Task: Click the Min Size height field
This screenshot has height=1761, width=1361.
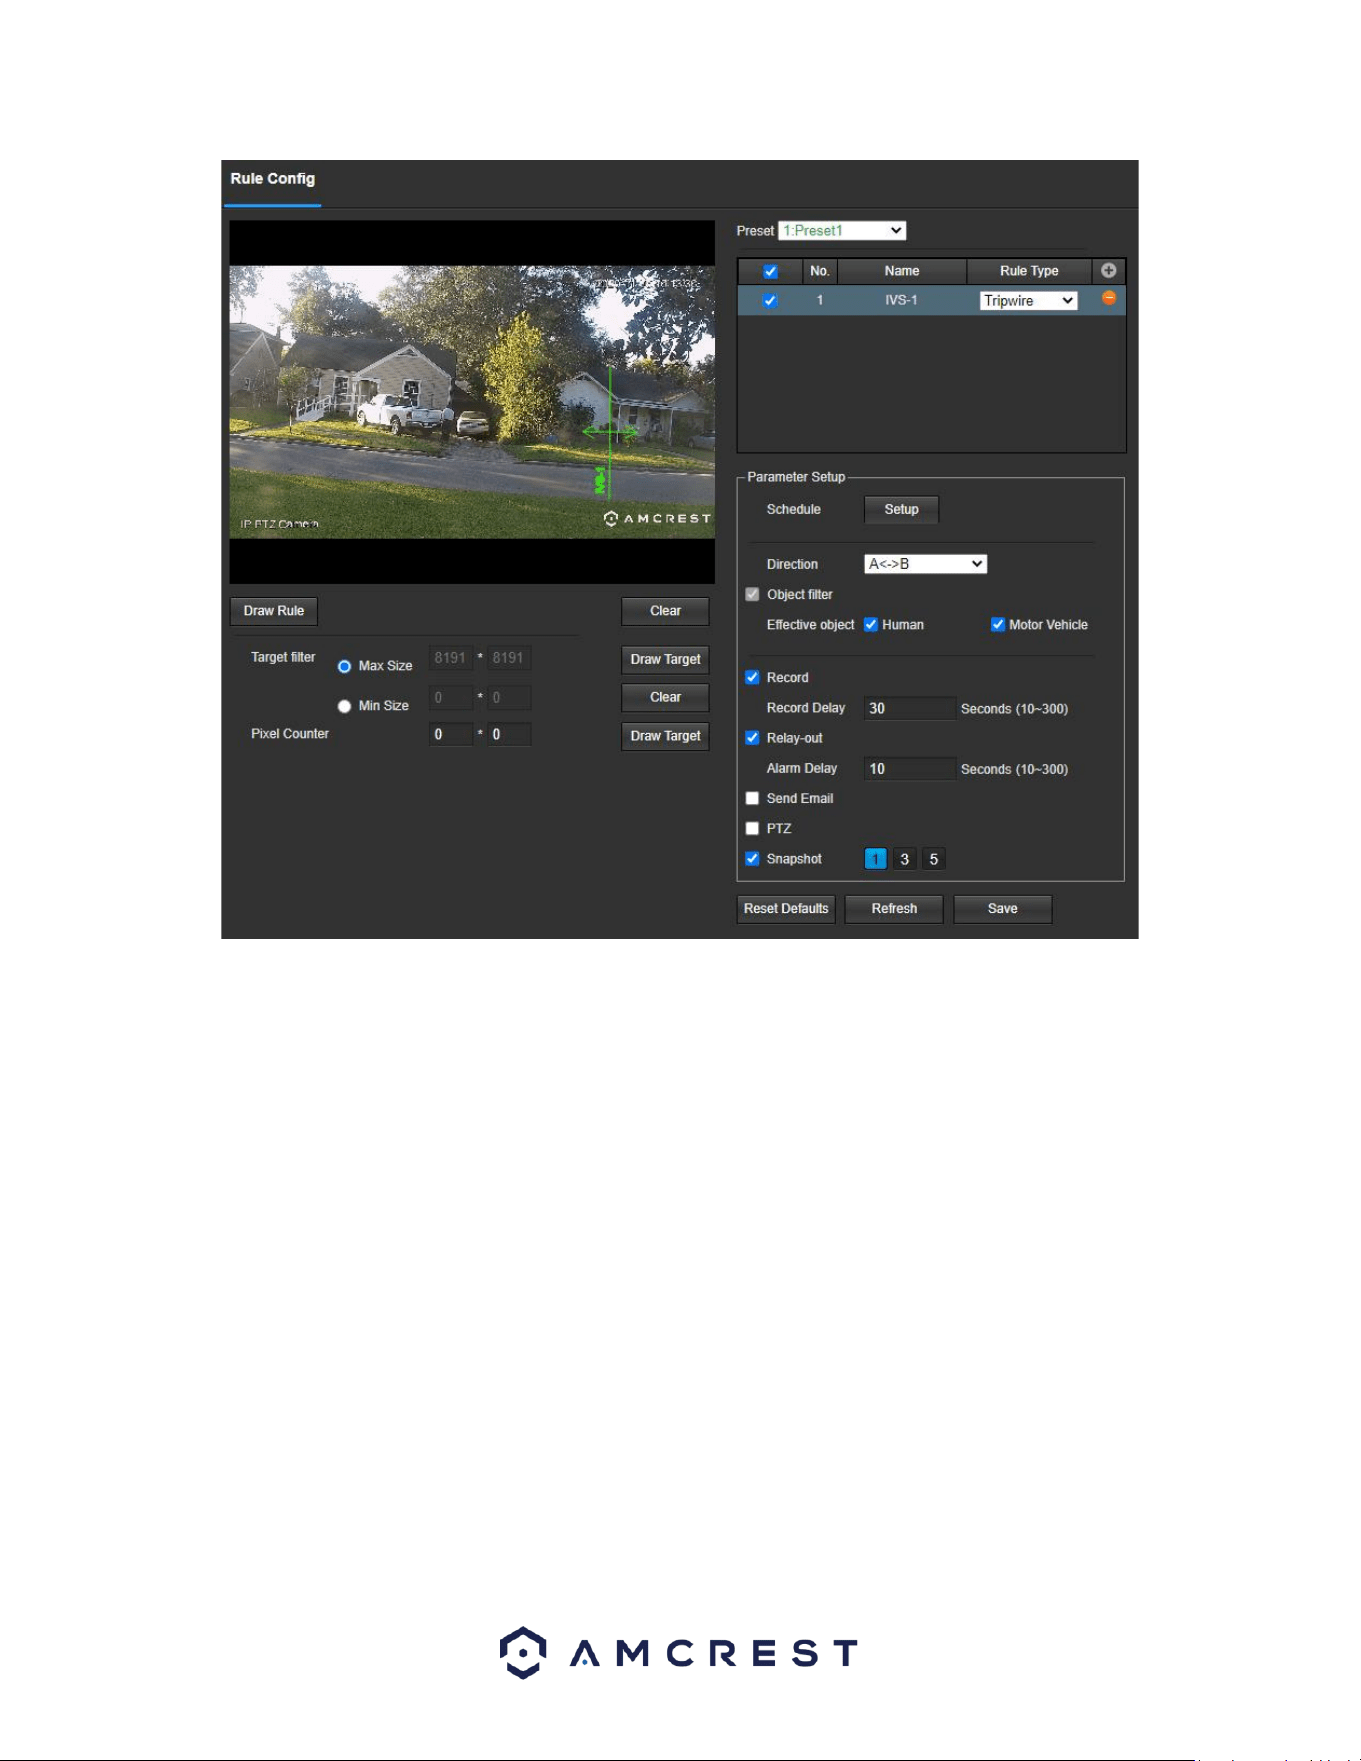Action: (x=509, y=697)
